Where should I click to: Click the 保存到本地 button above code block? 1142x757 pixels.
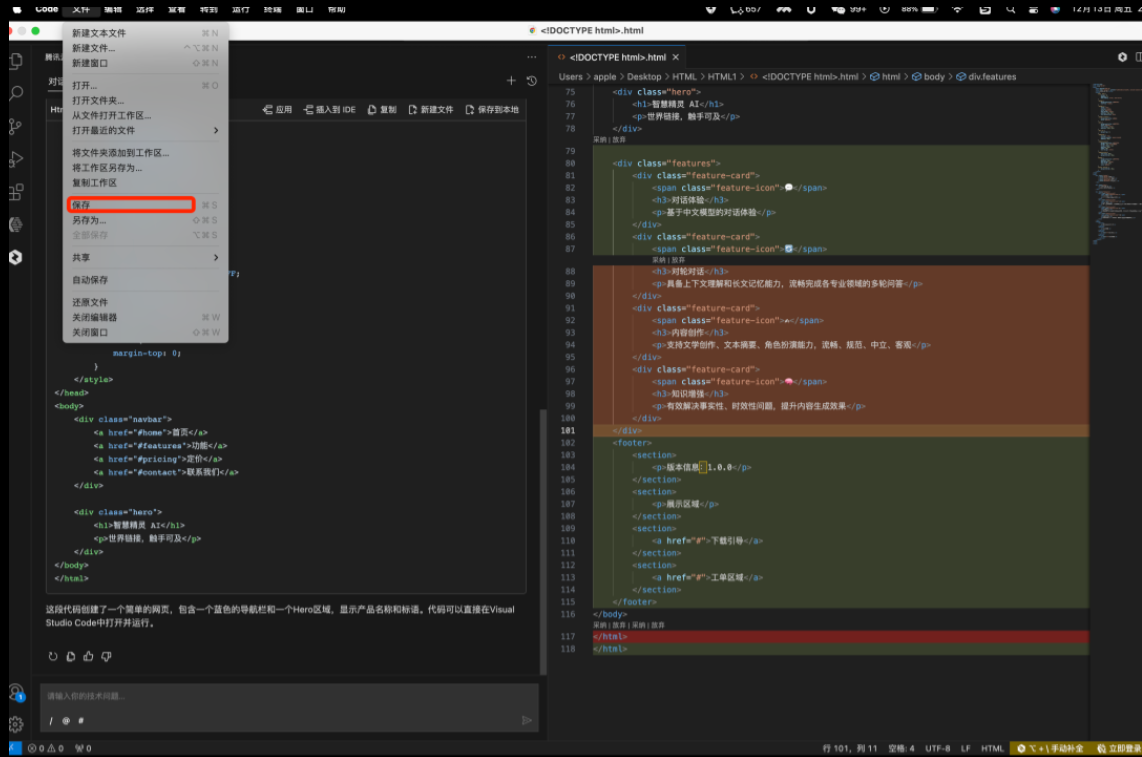[492, 109]
